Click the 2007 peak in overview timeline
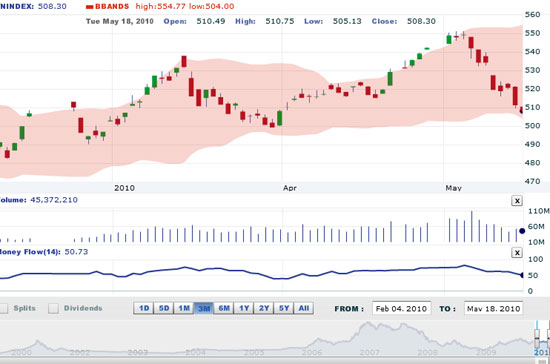Viewport: 550px width, 364px height. pyautogui.click(x=367, y=324)
